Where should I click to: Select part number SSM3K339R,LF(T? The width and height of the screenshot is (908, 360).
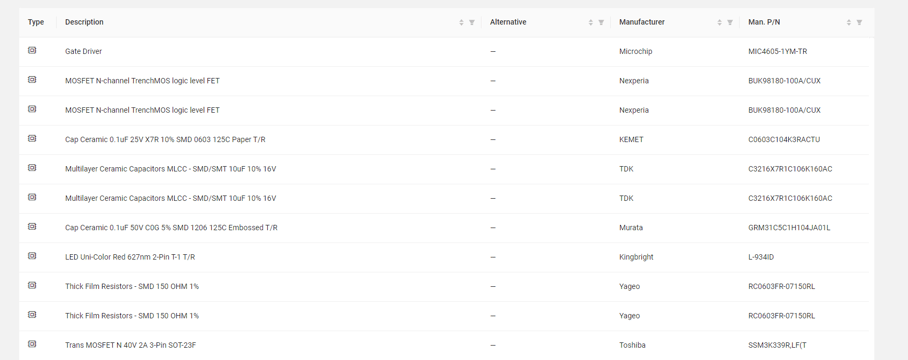click(x=777, y=345)
